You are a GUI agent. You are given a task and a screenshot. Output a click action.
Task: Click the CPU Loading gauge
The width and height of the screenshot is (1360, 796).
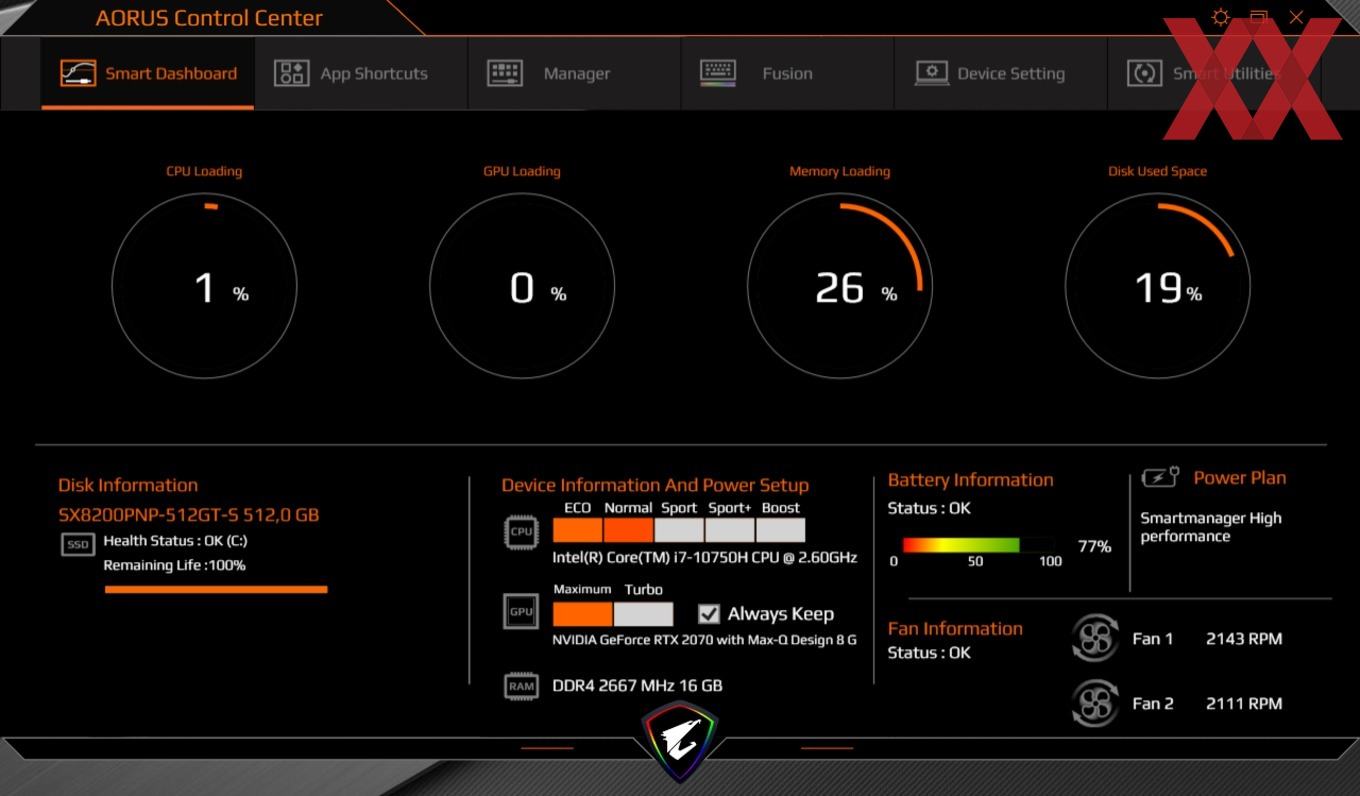(204, 286)
